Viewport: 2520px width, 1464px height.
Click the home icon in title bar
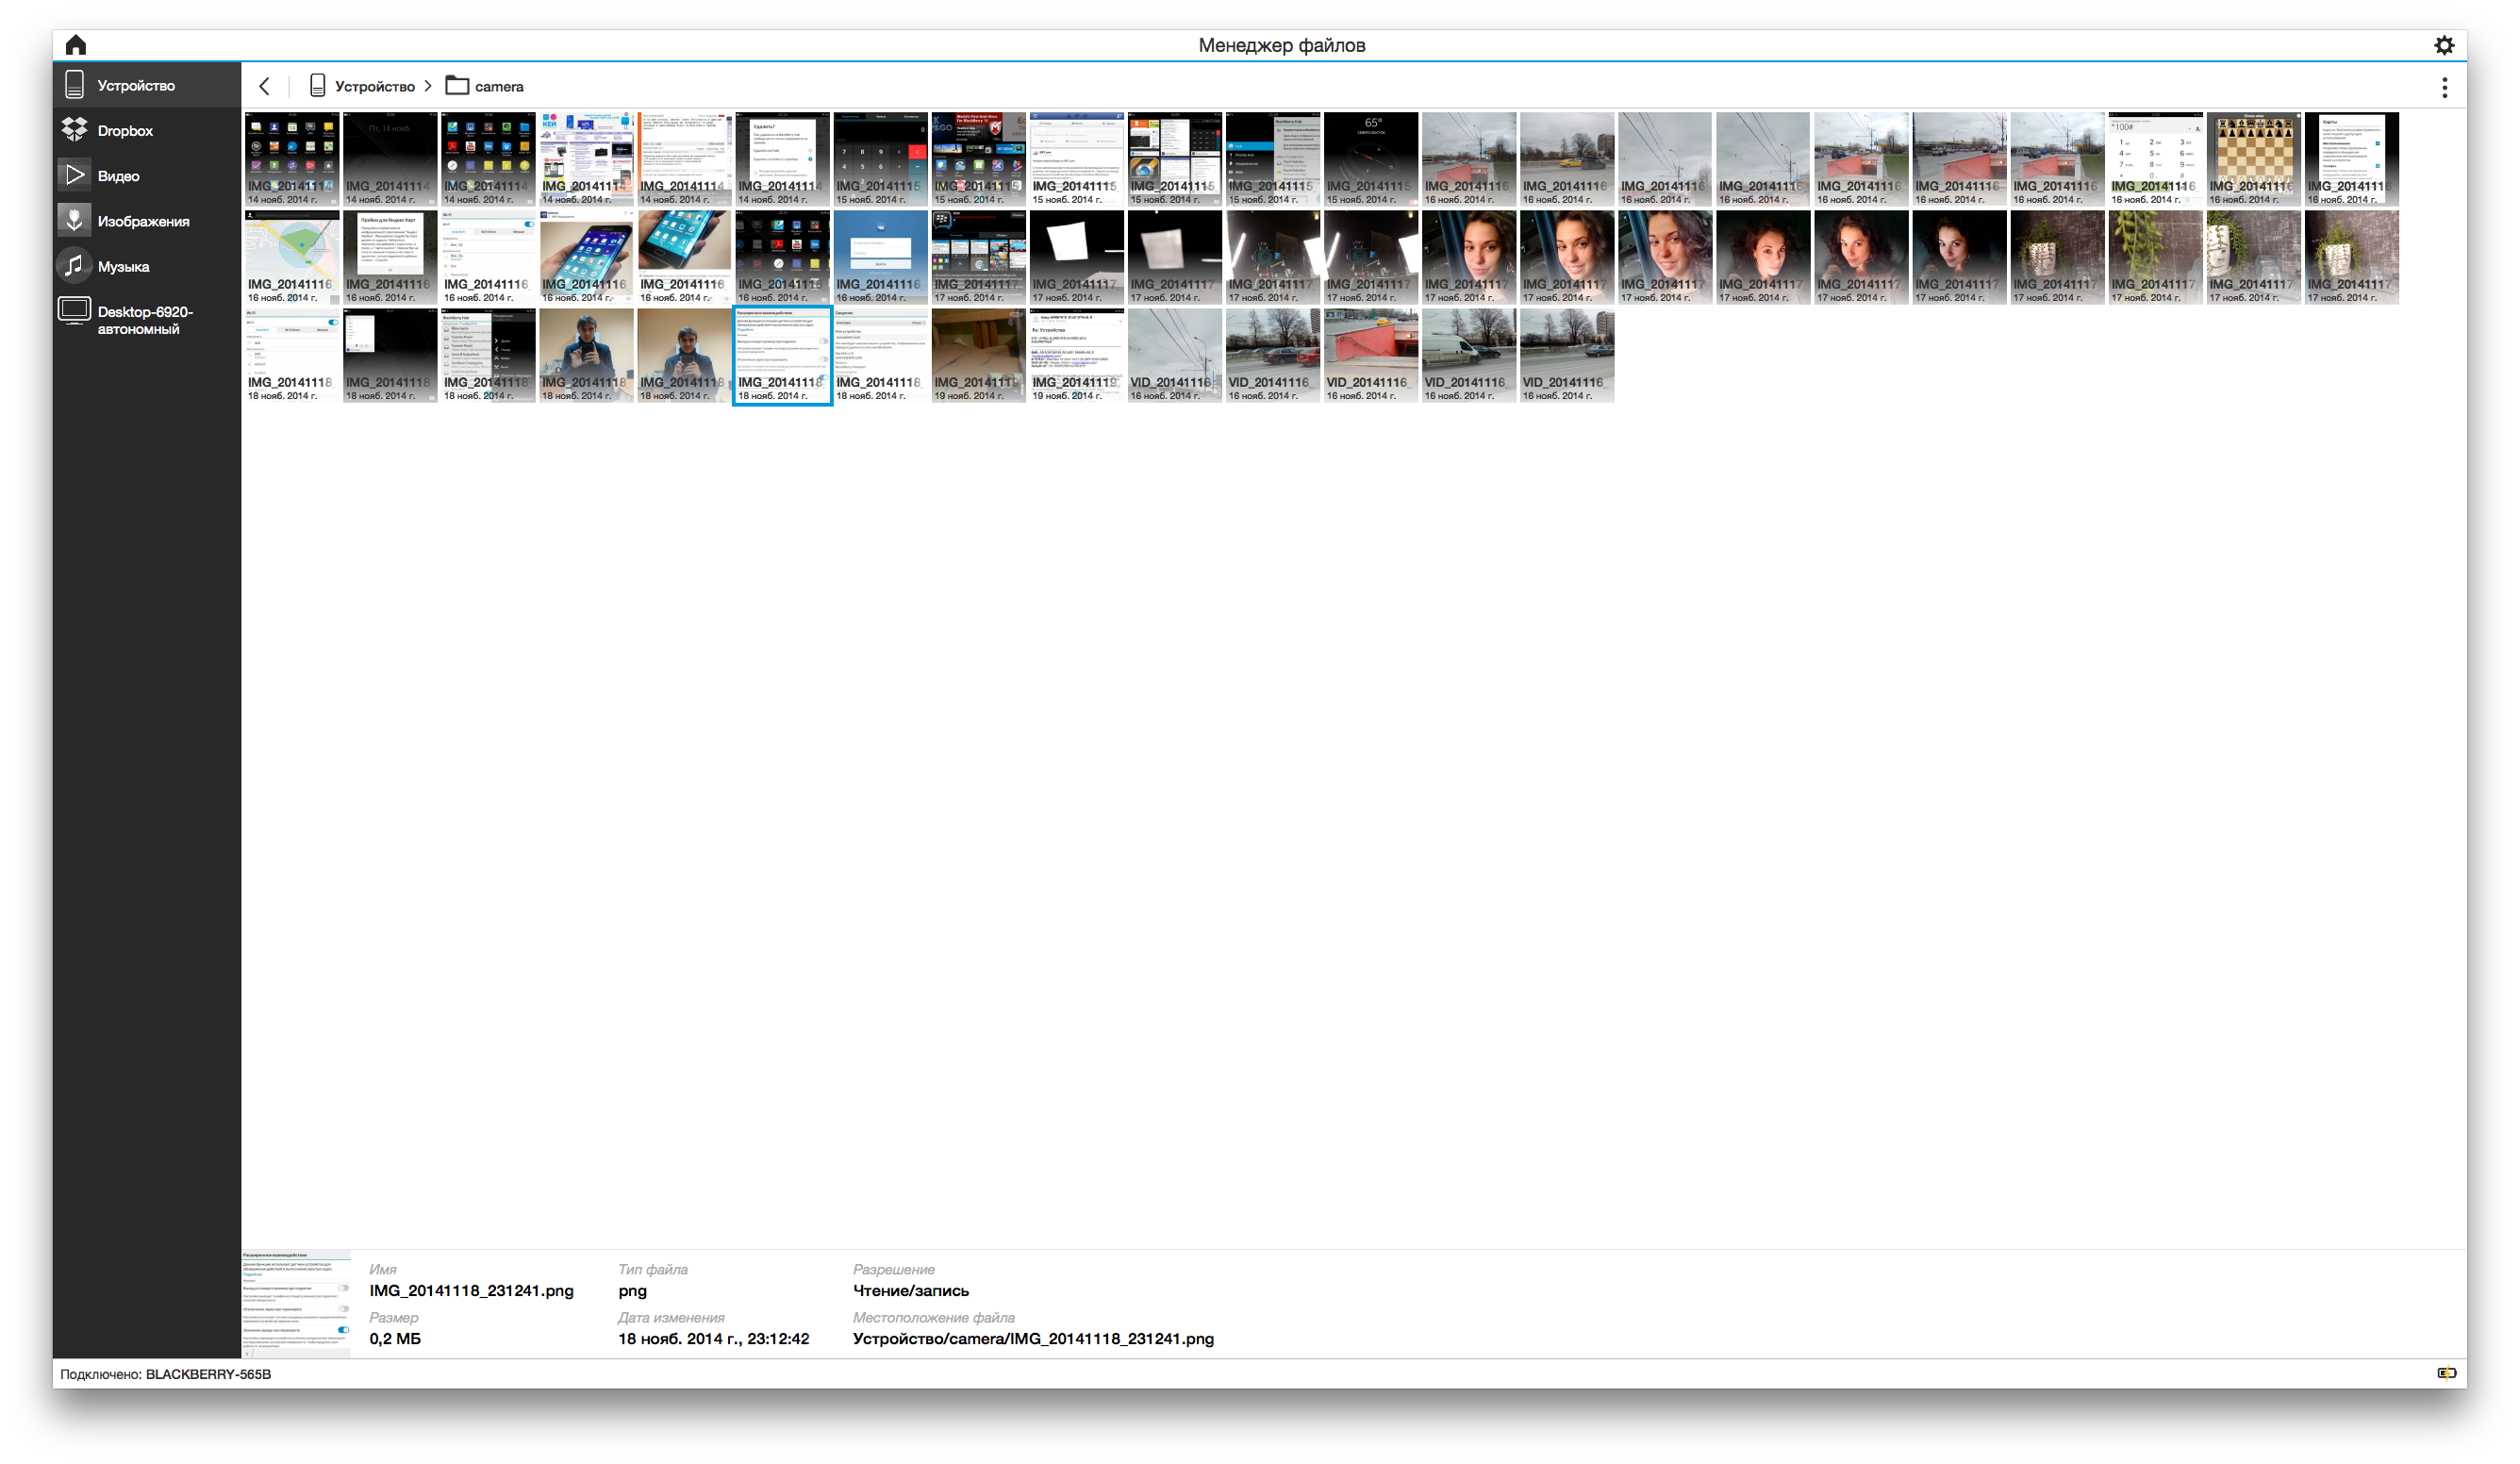(76, 45)
